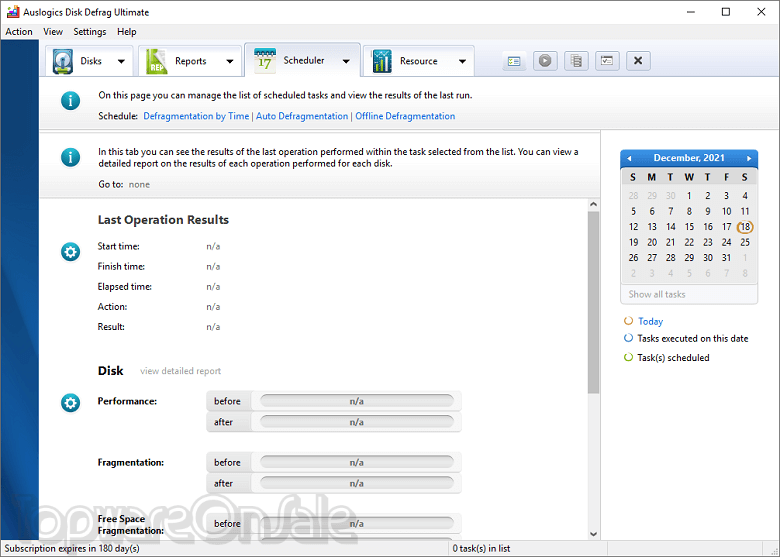Image resolution: width=780 pixels, height=557 pixels.
Task: Click the Disks hard drive icon
Action: [63, 61]
